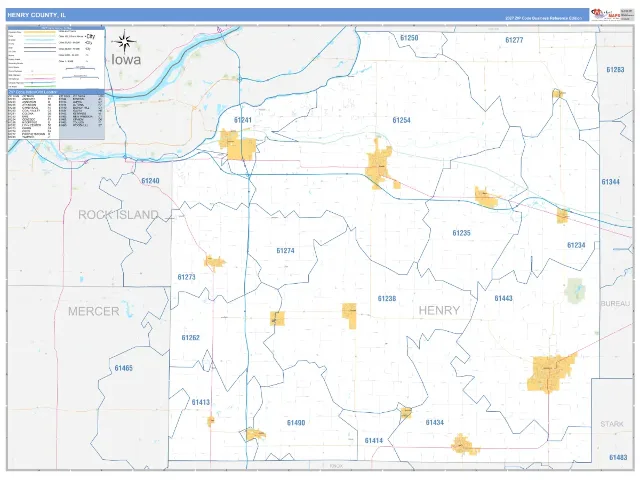Click the MERCER county label
Screen dimensions: 640x480
(x=93, y=311)
